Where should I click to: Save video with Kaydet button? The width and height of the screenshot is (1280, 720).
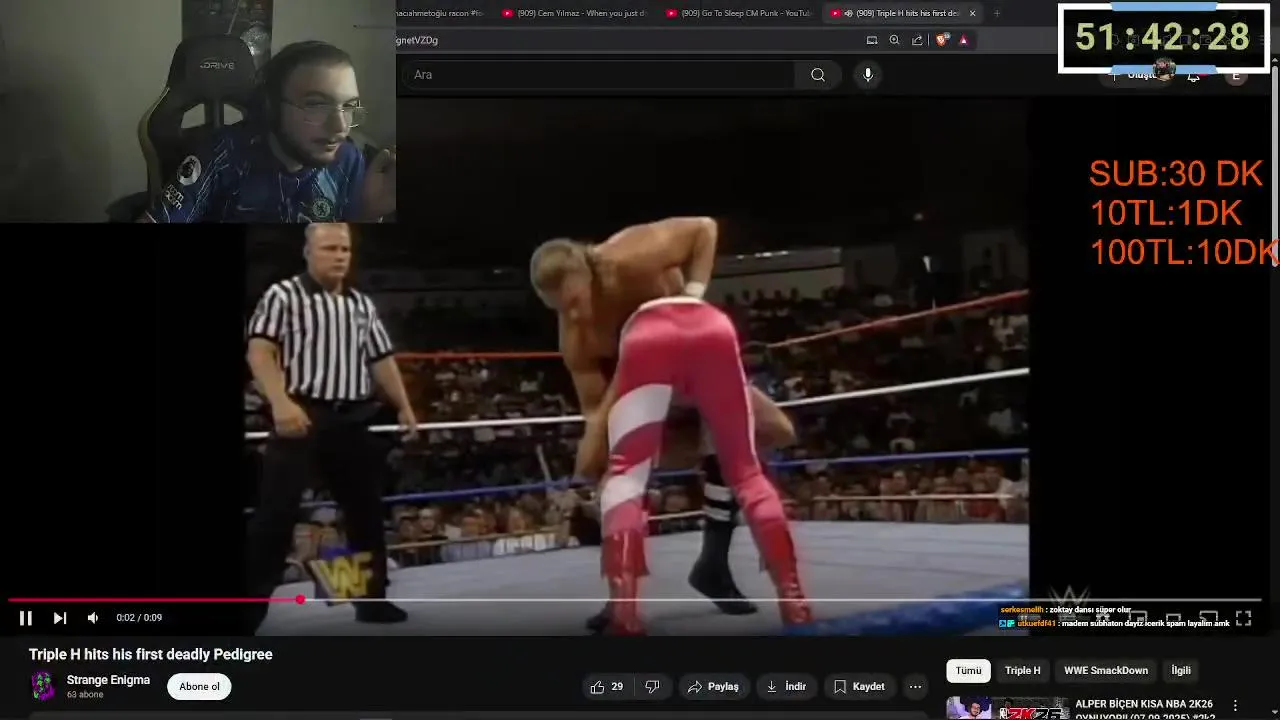[859, 687]
